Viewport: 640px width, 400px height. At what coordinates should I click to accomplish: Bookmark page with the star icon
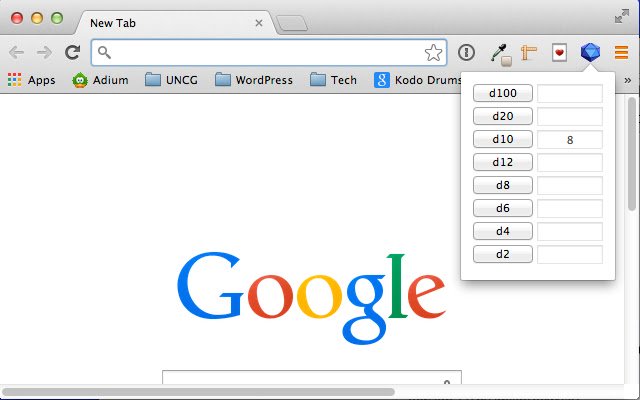pyautogui.click(x=433, y=53)
